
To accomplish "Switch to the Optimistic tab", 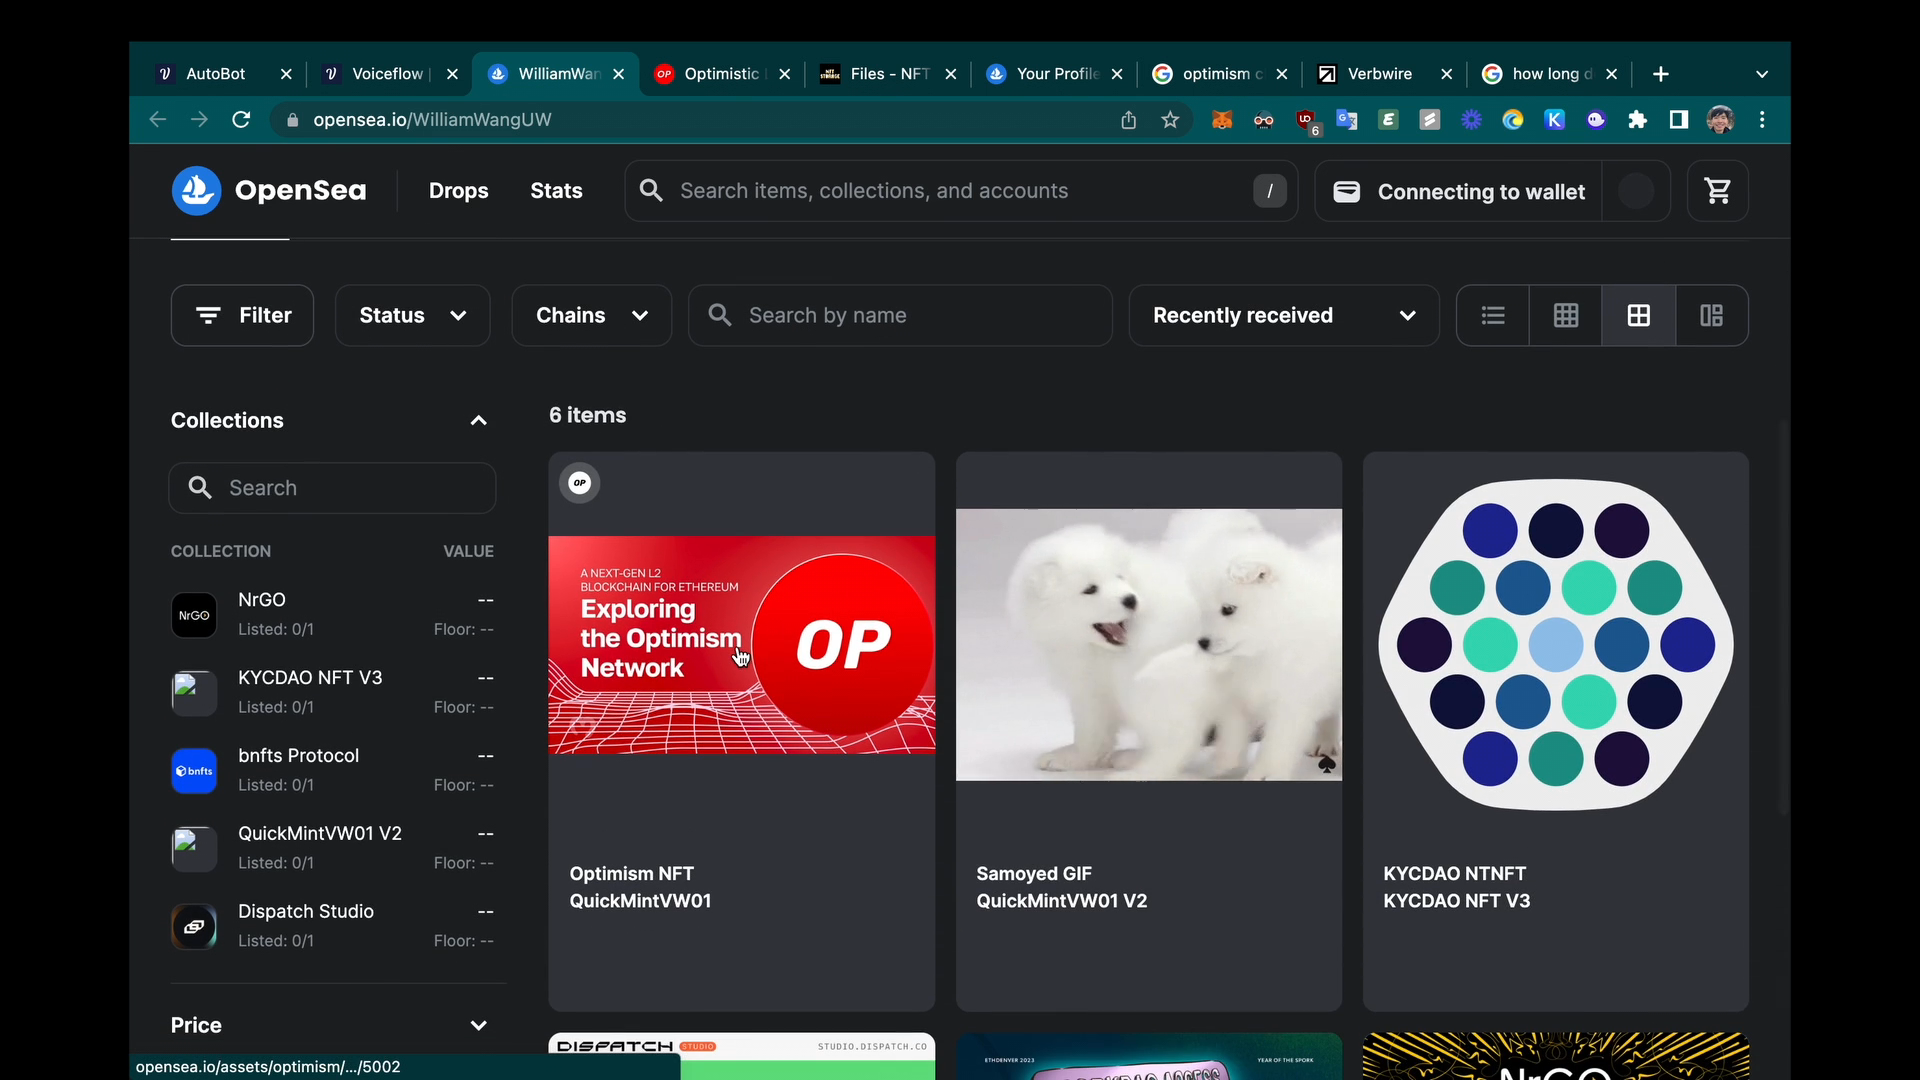I will point(721,74).
